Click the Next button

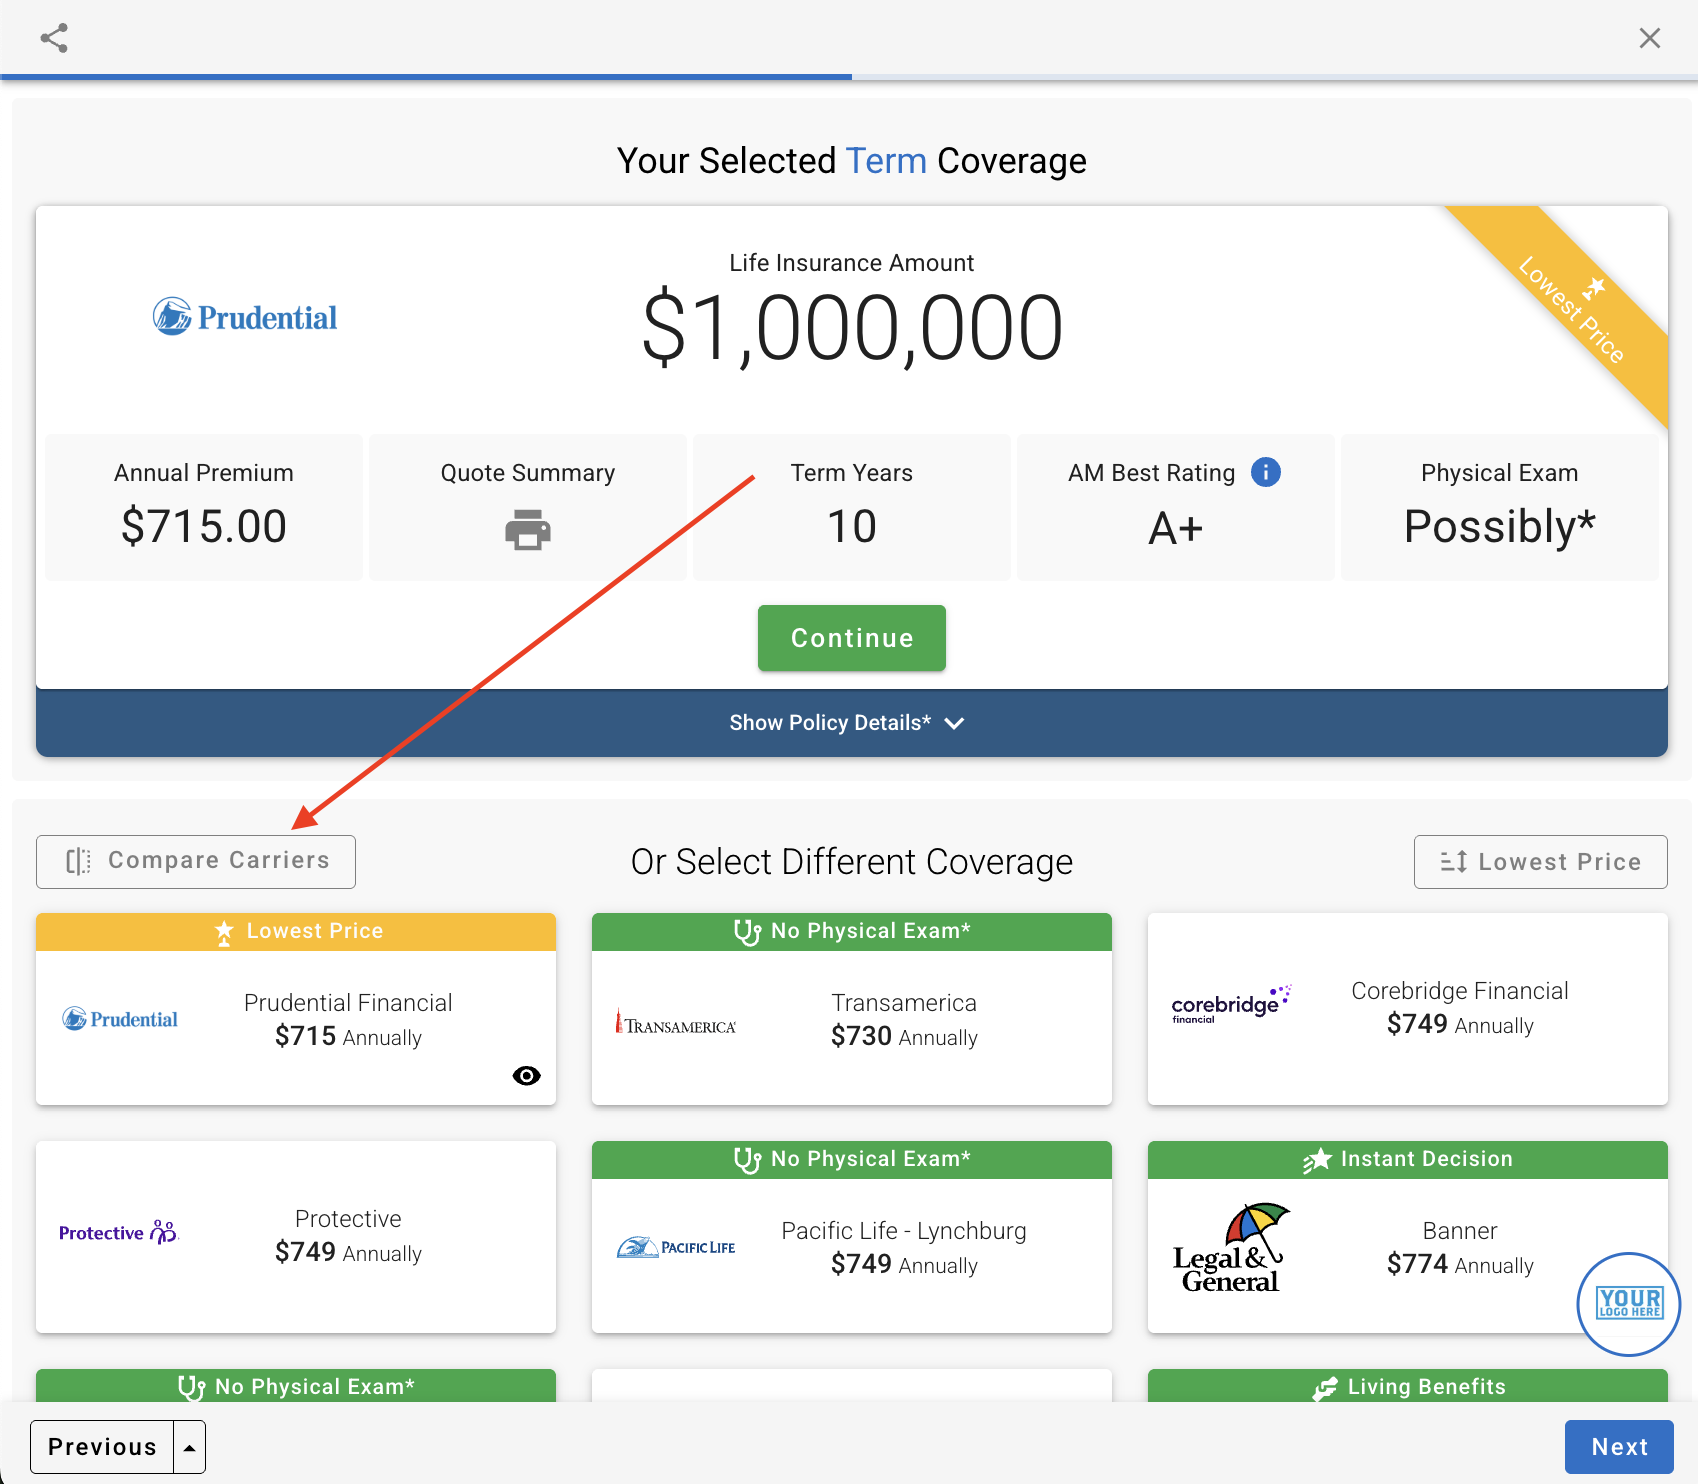[x=1619, y=1447]
